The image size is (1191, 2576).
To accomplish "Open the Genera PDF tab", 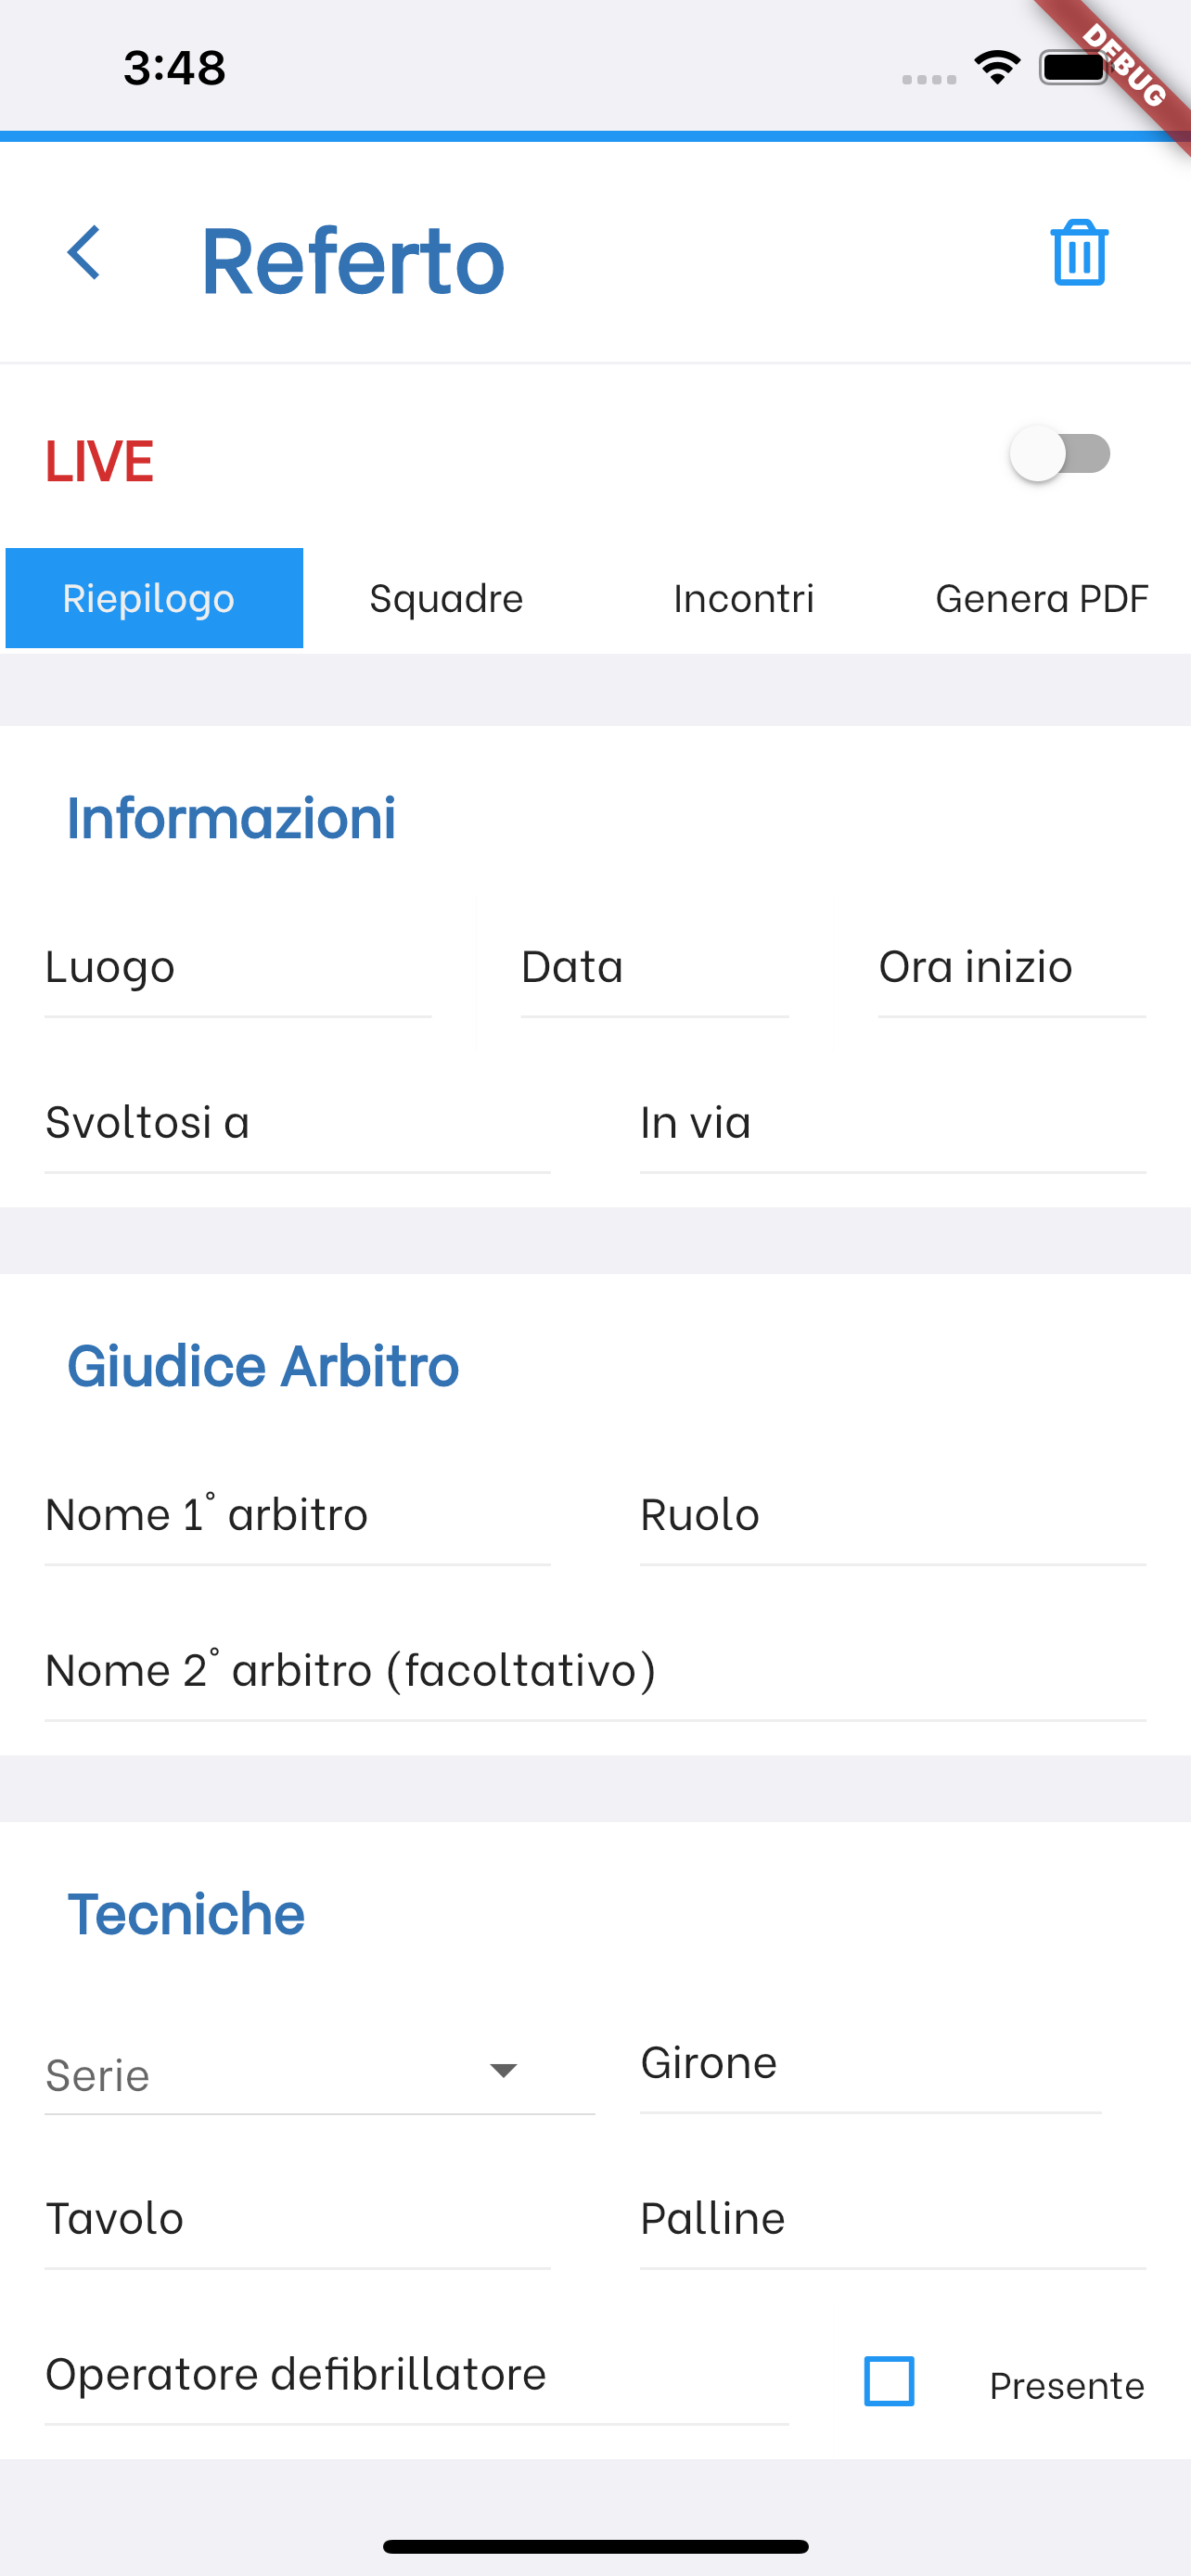I will [1041, 598].
